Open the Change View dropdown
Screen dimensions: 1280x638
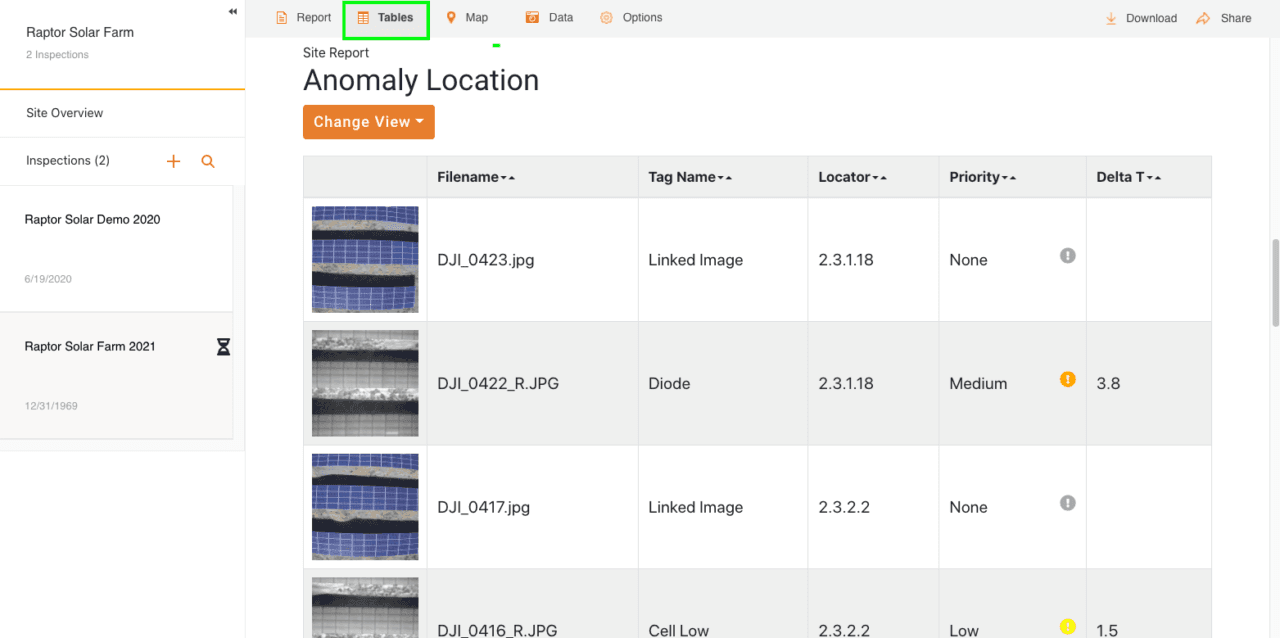369,122
